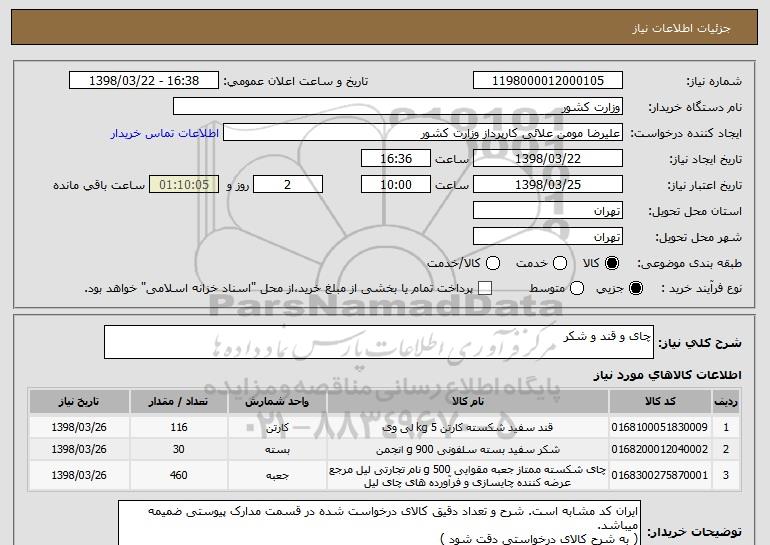Screen dimensions: 770x545
Task: Click the اطلاعات کالاهای مورد نیاز heading
Action: tap(667, 375)
